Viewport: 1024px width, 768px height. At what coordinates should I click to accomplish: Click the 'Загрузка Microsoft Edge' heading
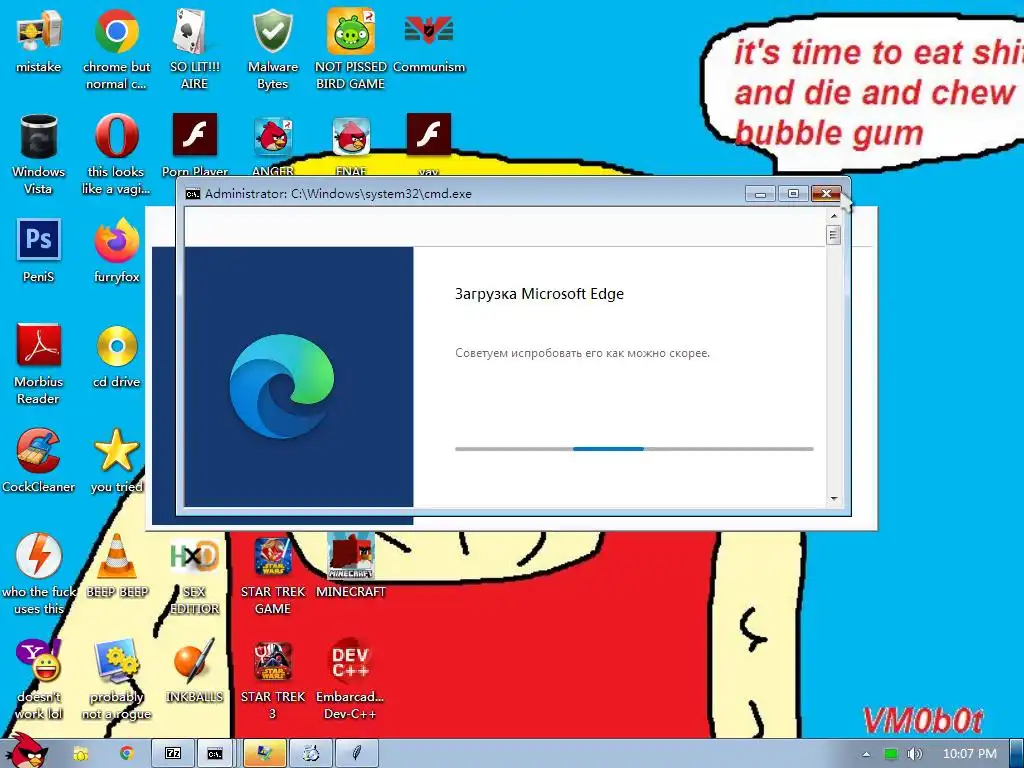click(x=539, y=294)
